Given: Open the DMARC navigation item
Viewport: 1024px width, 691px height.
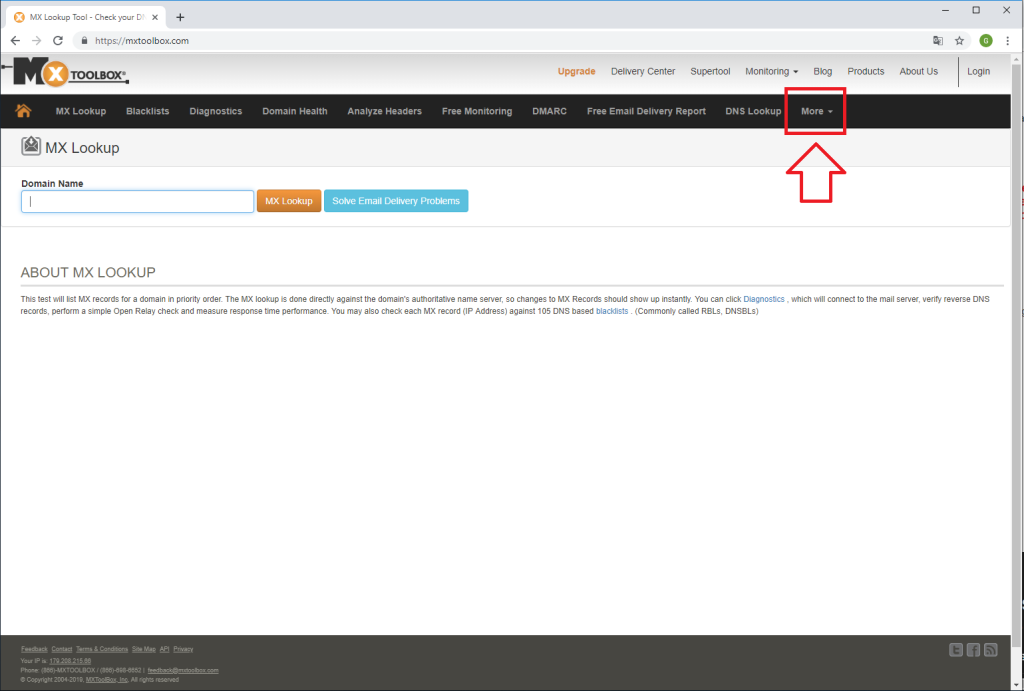Looking at the screenshot, I should [549, 111].
